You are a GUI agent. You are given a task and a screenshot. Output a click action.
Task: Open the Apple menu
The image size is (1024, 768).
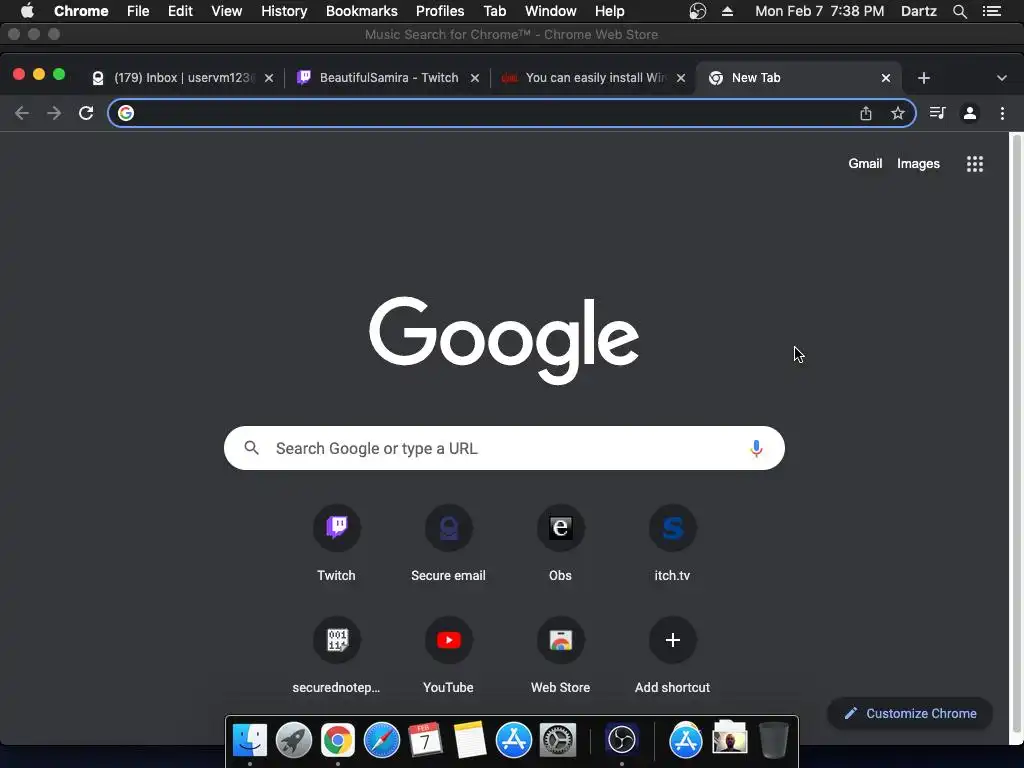coord(27,11)
